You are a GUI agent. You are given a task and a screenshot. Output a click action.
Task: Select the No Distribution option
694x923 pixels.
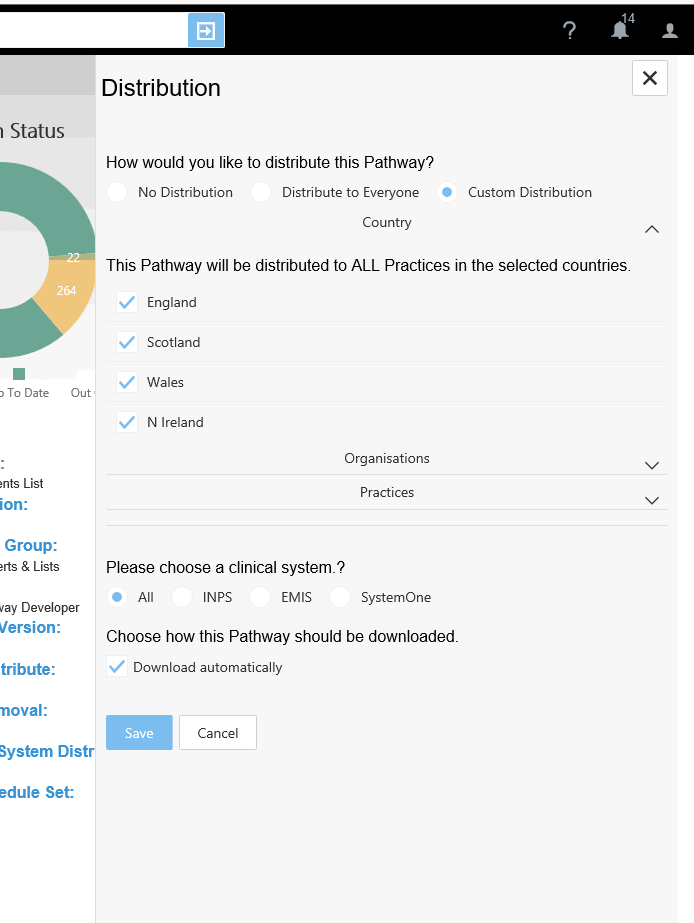tap(118, 192)
